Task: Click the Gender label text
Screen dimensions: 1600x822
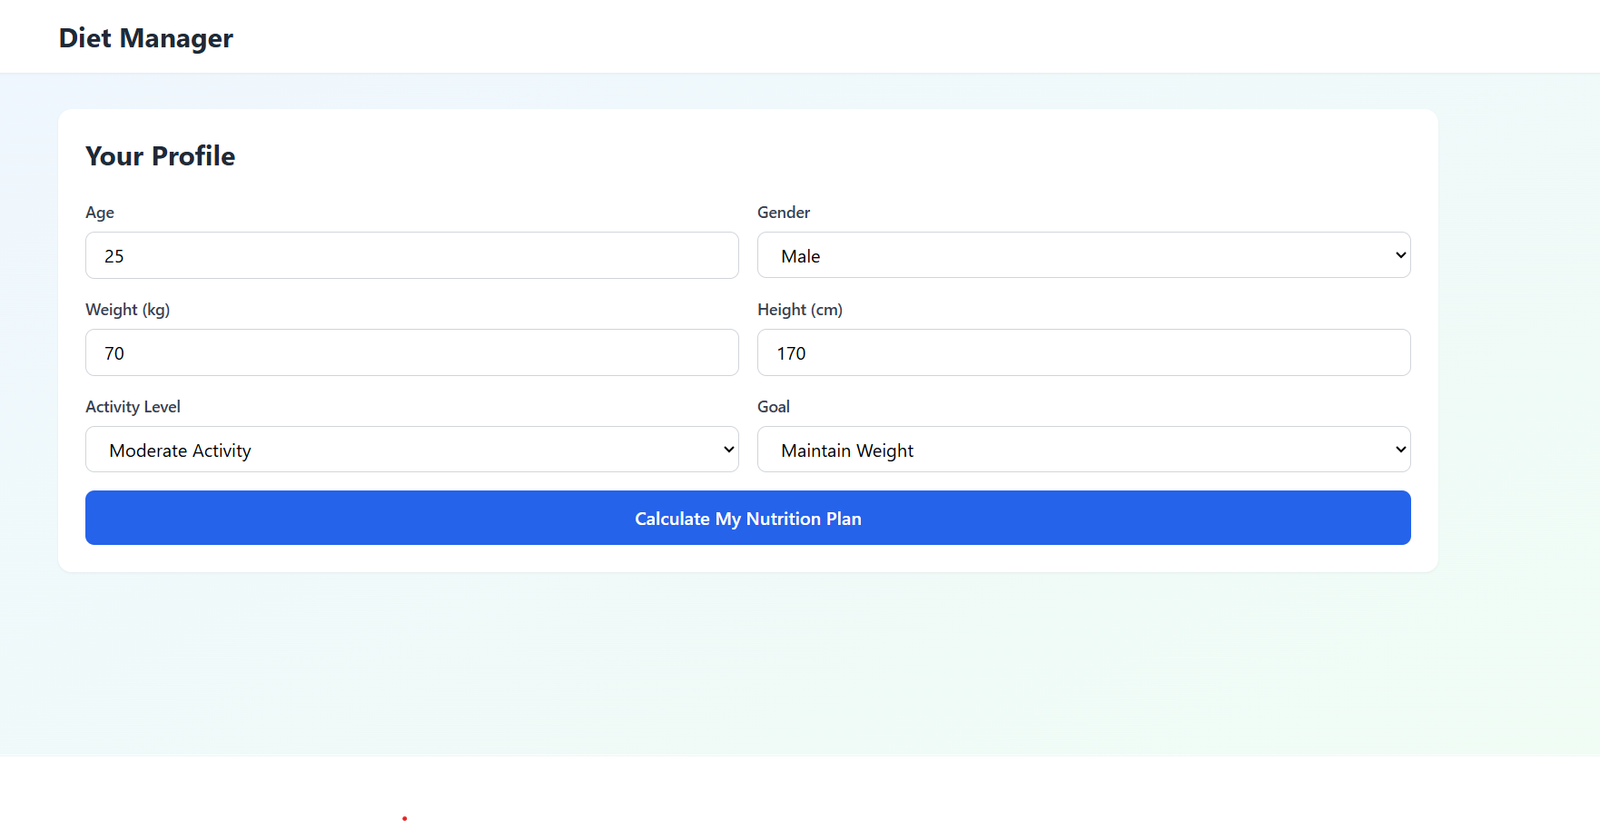Action: pos(783,213)
